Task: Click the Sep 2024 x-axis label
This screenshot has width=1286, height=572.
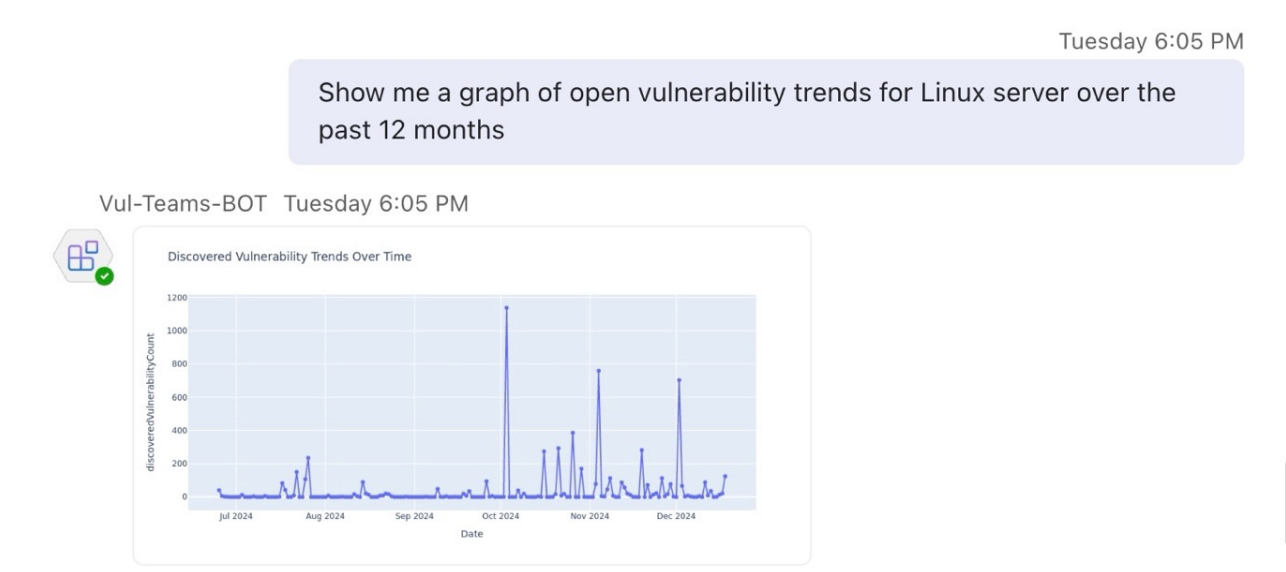Action: 414,517
